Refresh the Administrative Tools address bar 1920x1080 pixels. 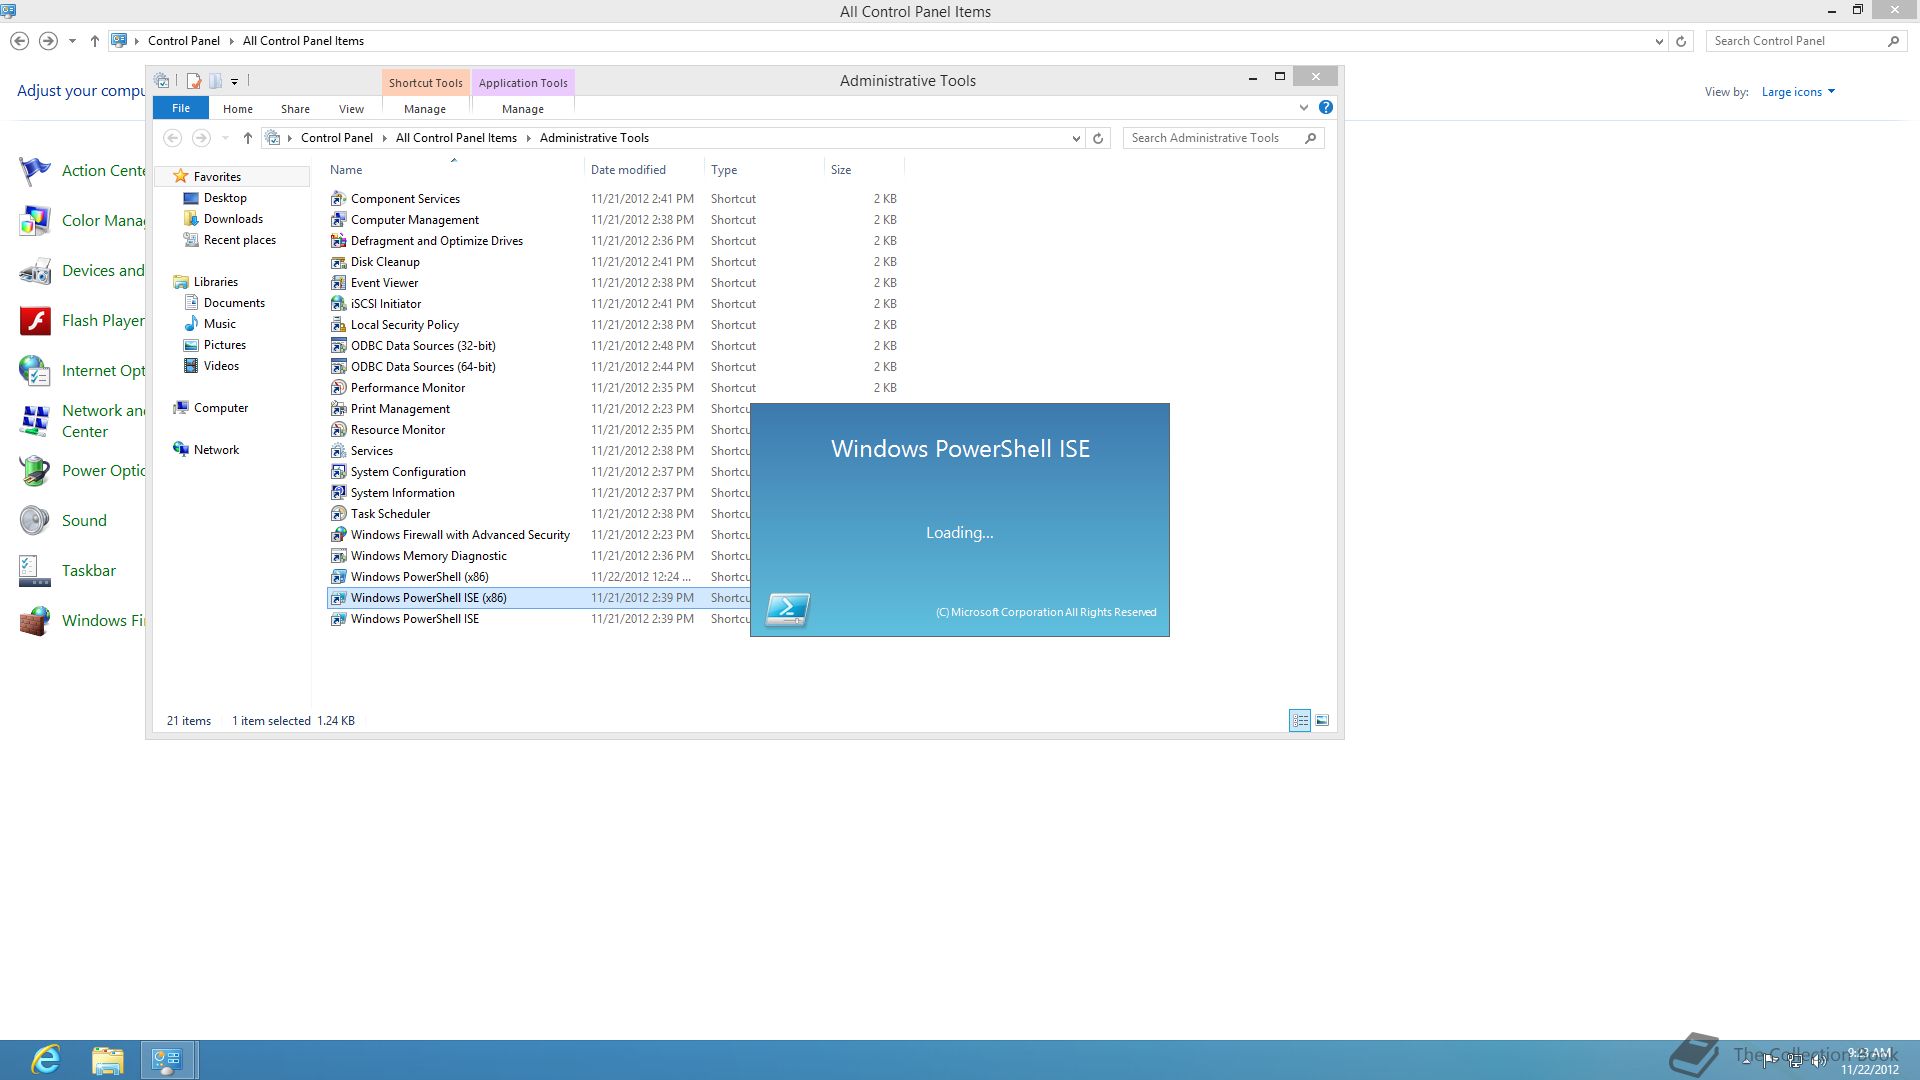pyautogui.click(x=1098, y=138)
